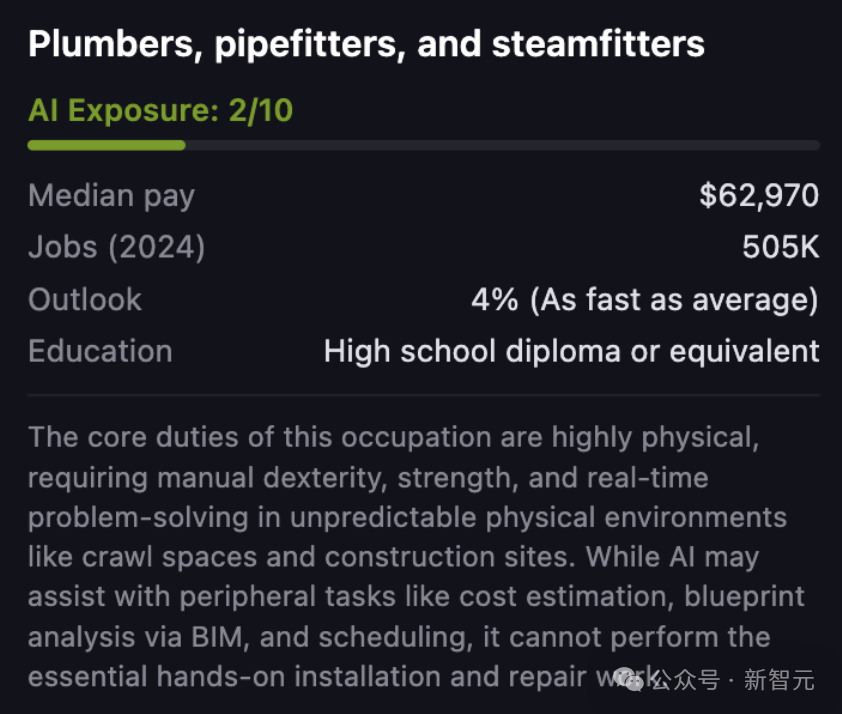Click the "Jobs (2024)" label
The width and height of the screenshot is (842, 714).
coord(117,248)
